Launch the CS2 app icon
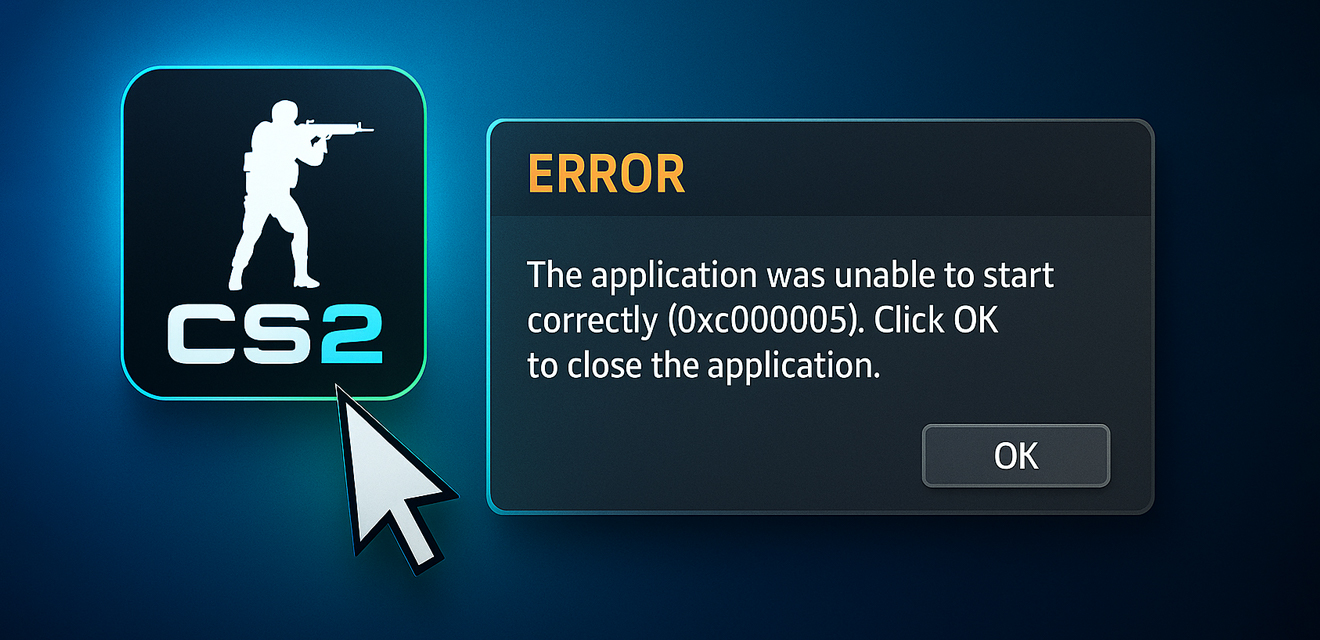 click(x=274, y=233)
